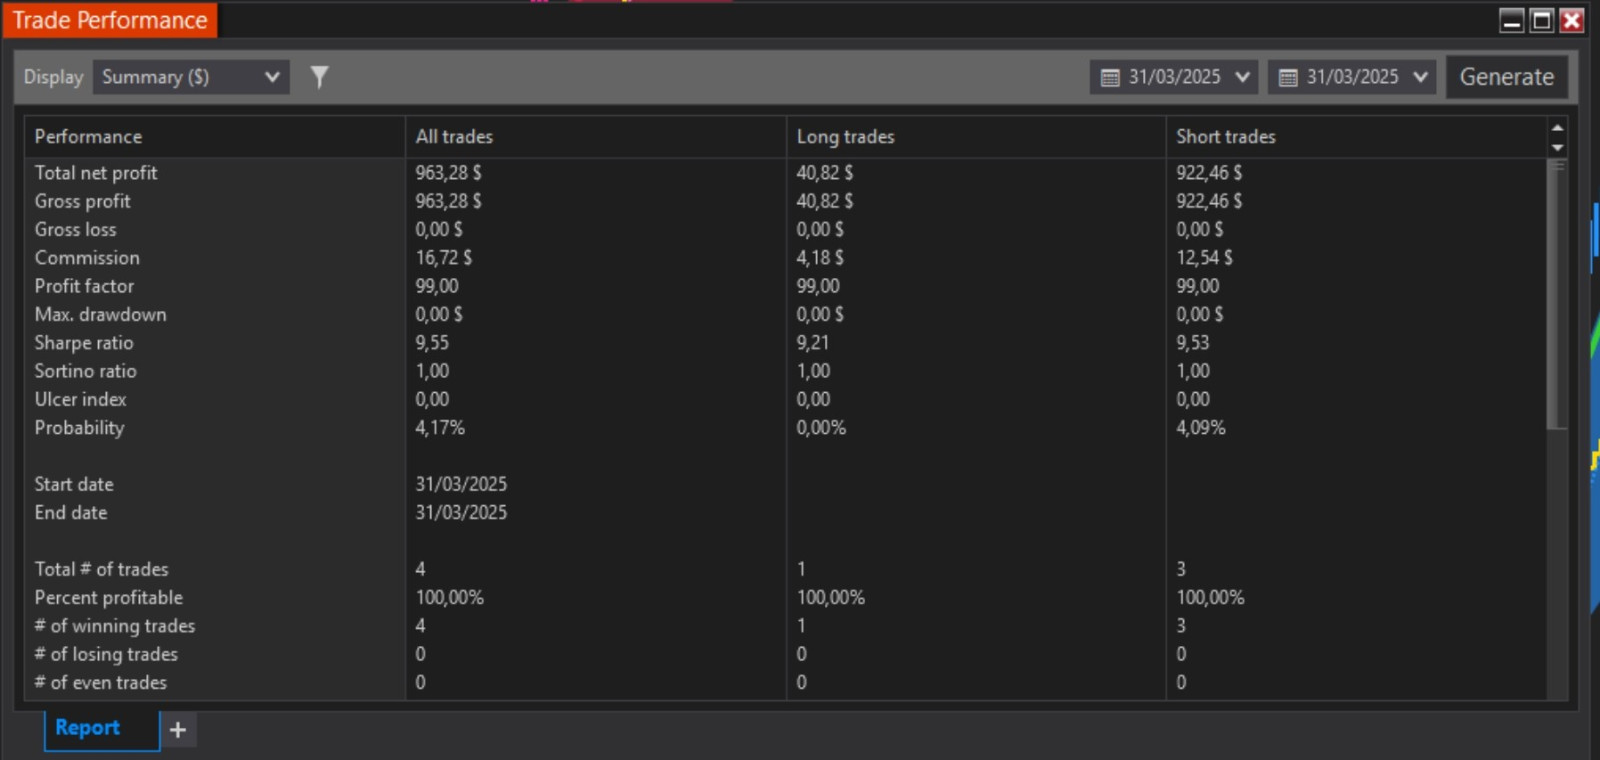Viewport: 1600px width, 760px height.
Task: Select the Ulcer index row label
Action: click(x=80, y=399)
